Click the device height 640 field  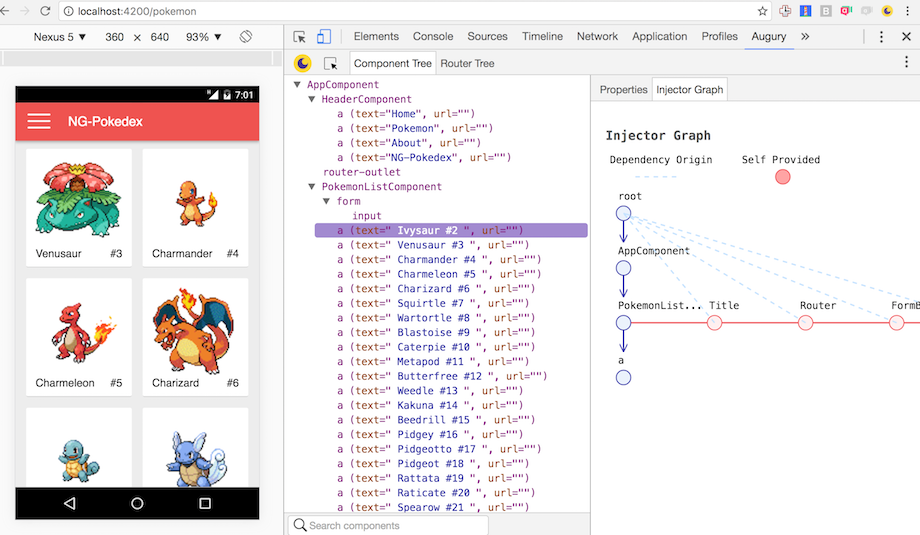pyautogui.click(x=160, y=37)
